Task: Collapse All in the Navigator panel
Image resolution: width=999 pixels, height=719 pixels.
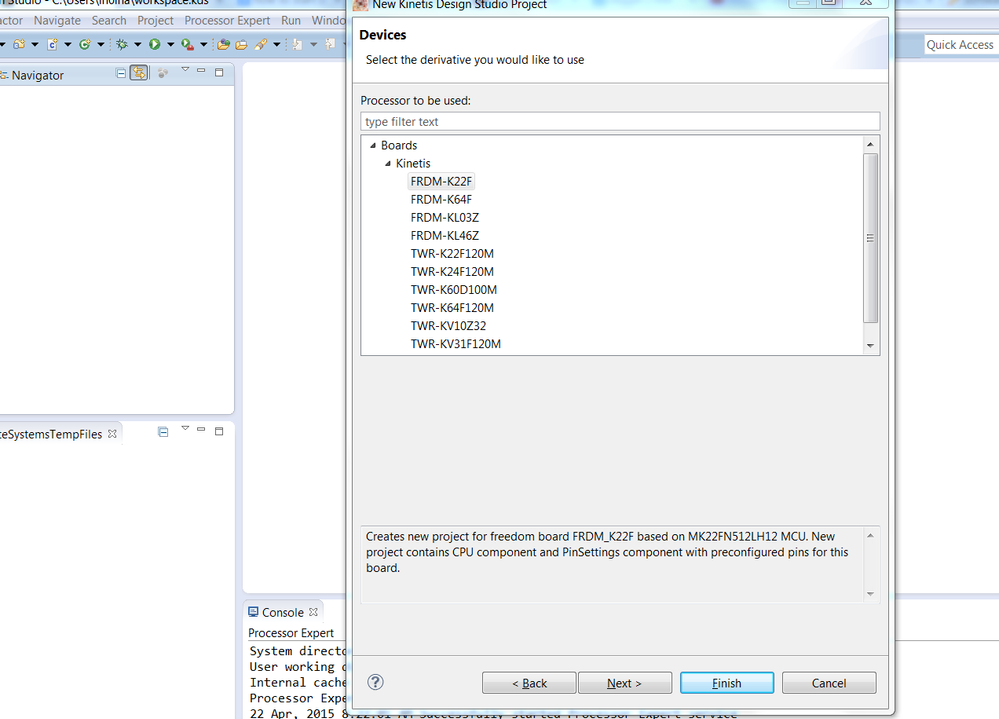Action: pyautogui.click(x=120, y=73)
